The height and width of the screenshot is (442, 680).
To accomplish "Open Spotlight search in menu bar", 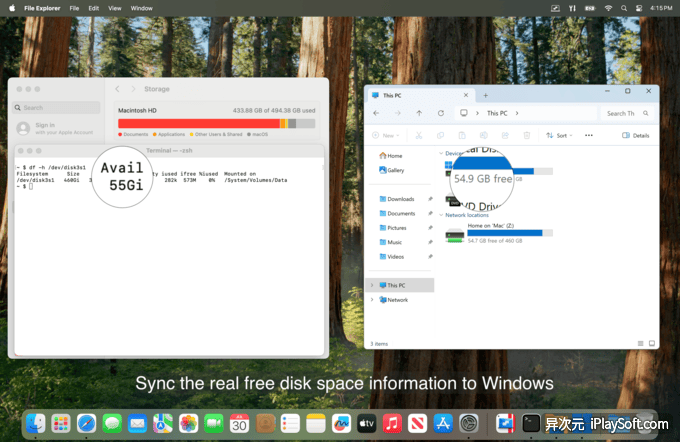I will [x=624, y=8].
